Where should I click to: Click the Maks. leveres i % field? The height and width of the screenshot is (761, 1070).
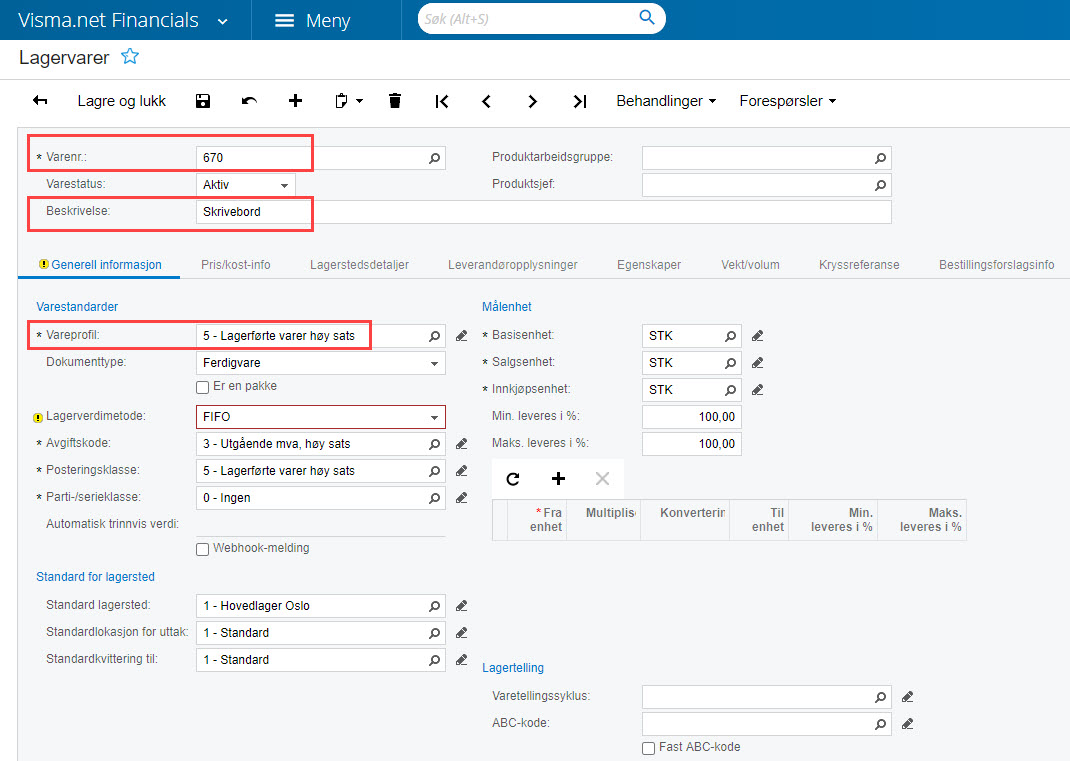point(691,444)
